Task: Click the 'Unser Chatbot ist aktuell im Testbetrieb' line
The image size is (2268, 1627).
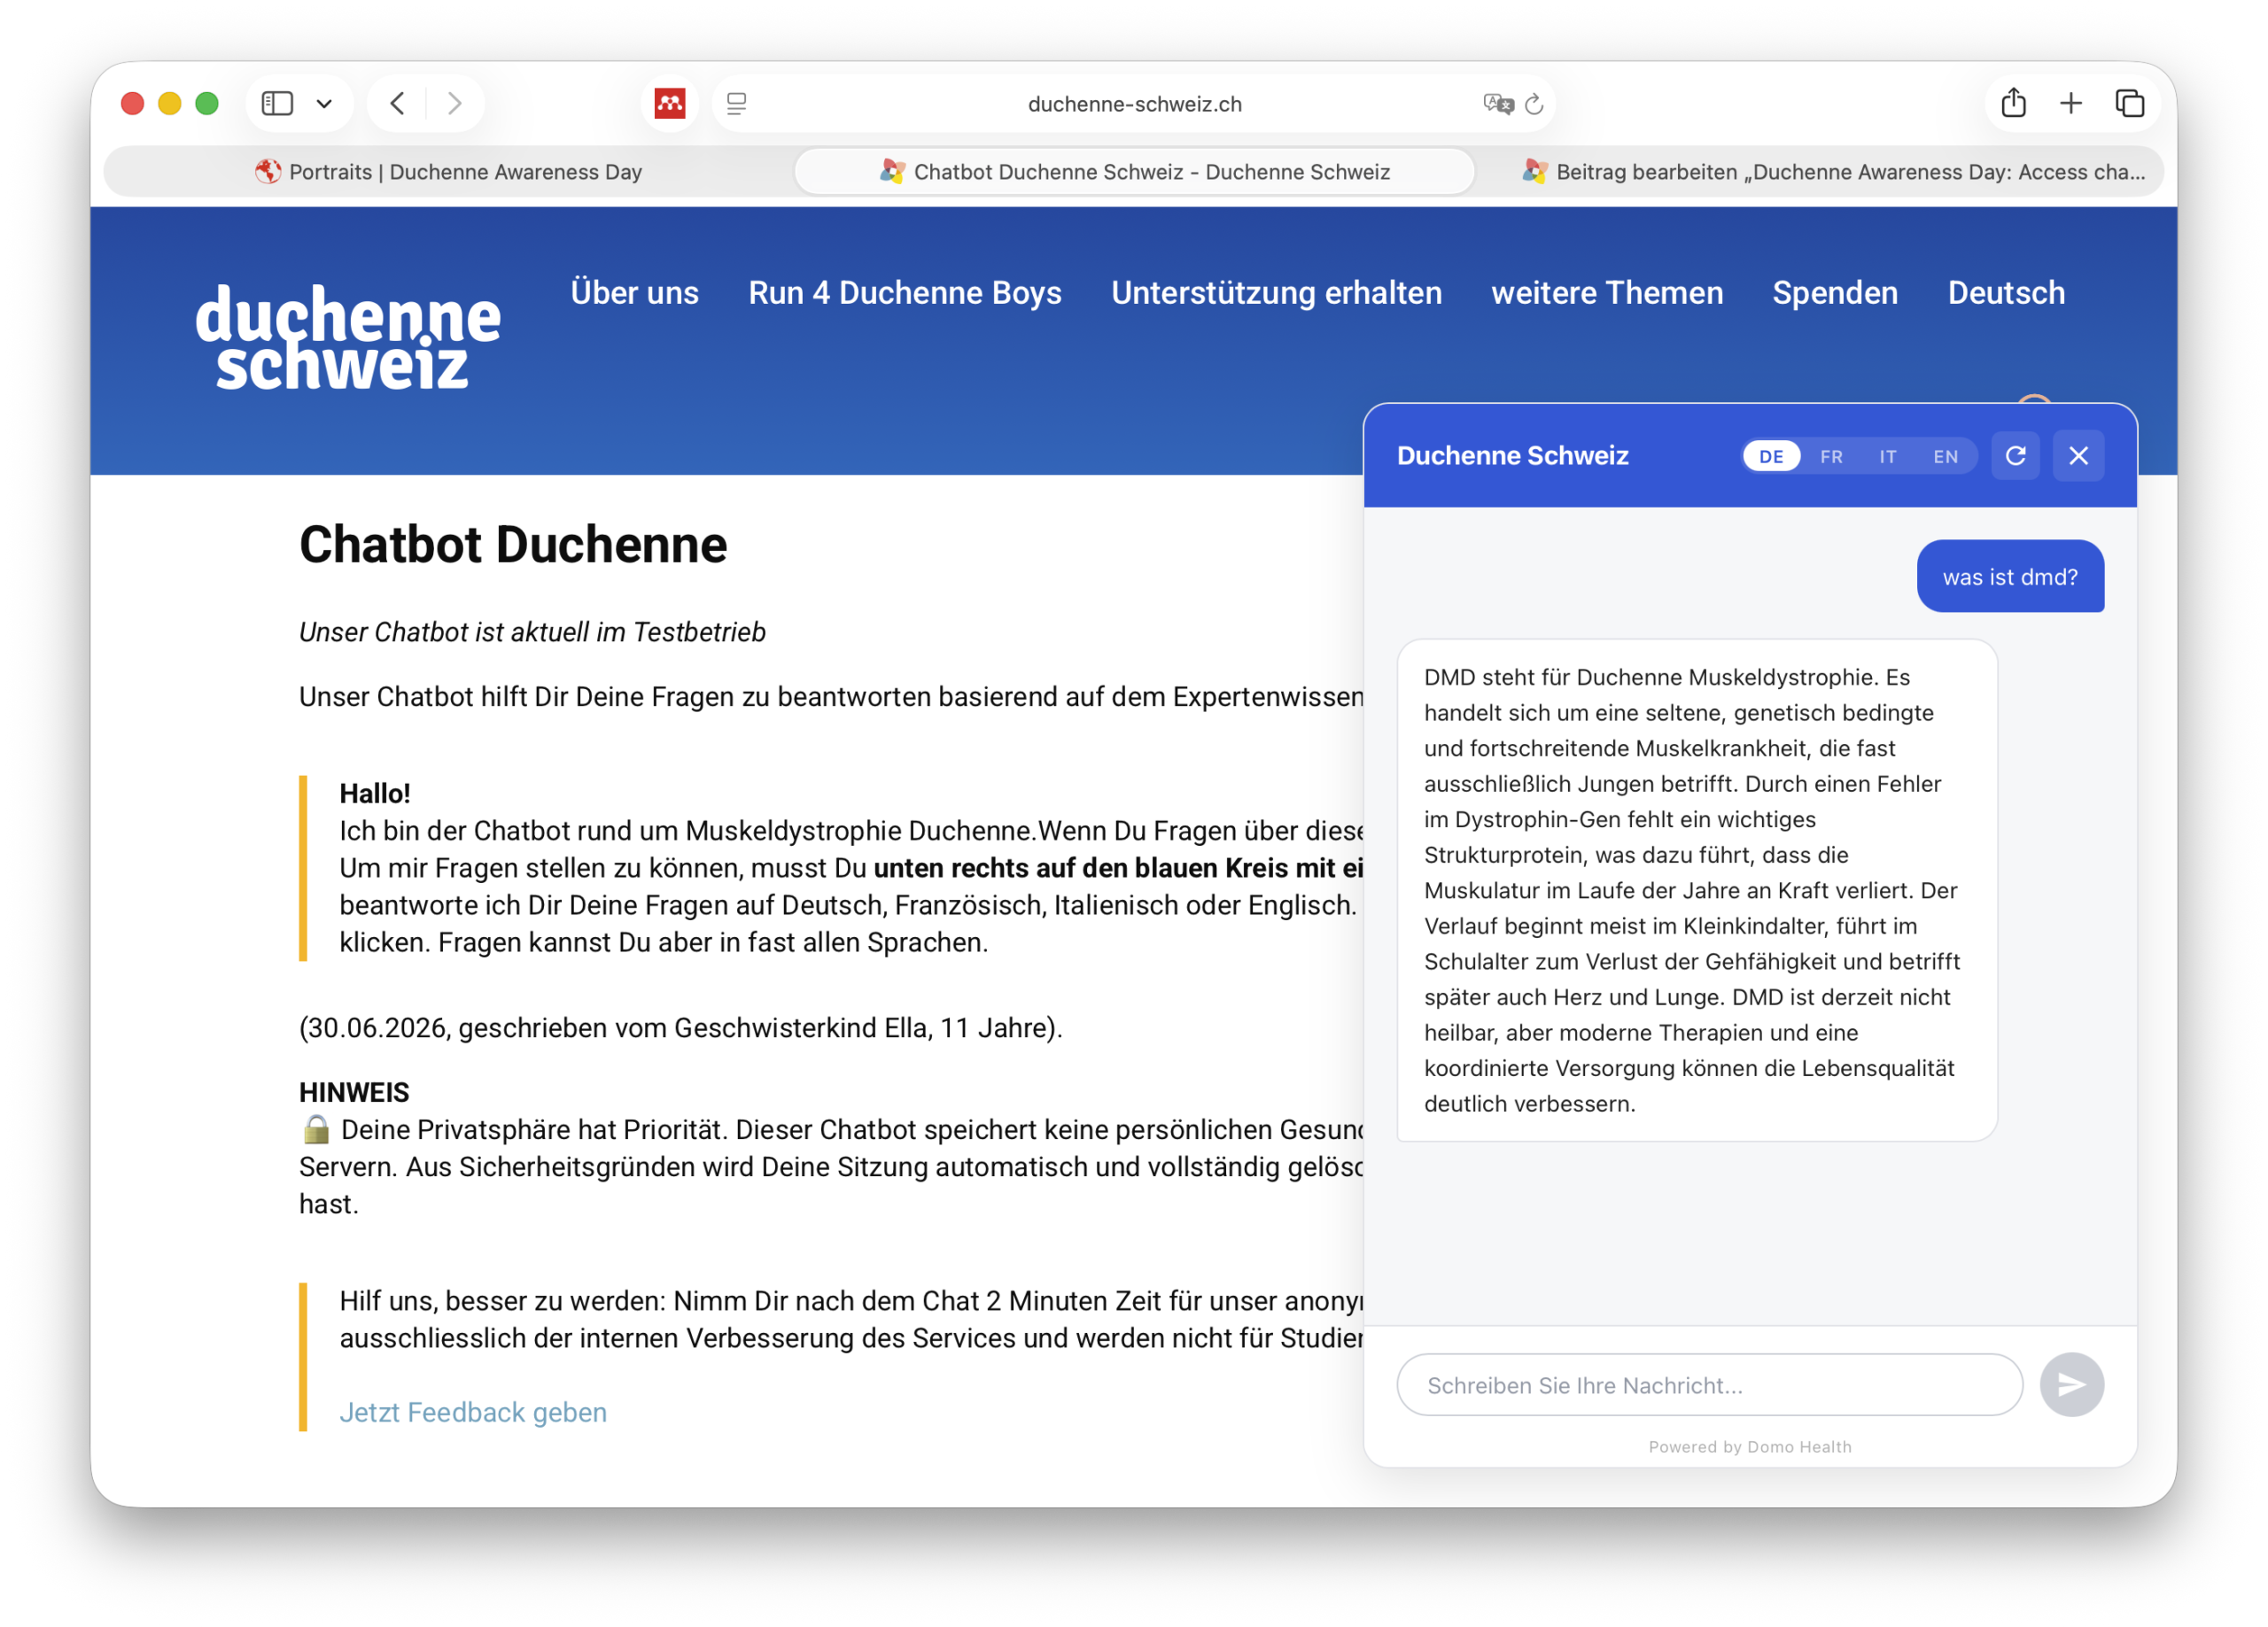Action: coord(532,632)
